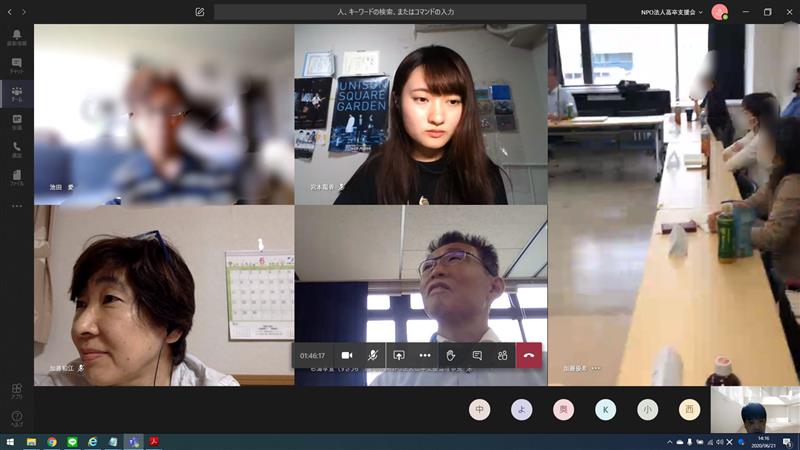This screenshot has height=450, width=800.
Task: Click the new chat compose icon
Action: pos(200,12)
